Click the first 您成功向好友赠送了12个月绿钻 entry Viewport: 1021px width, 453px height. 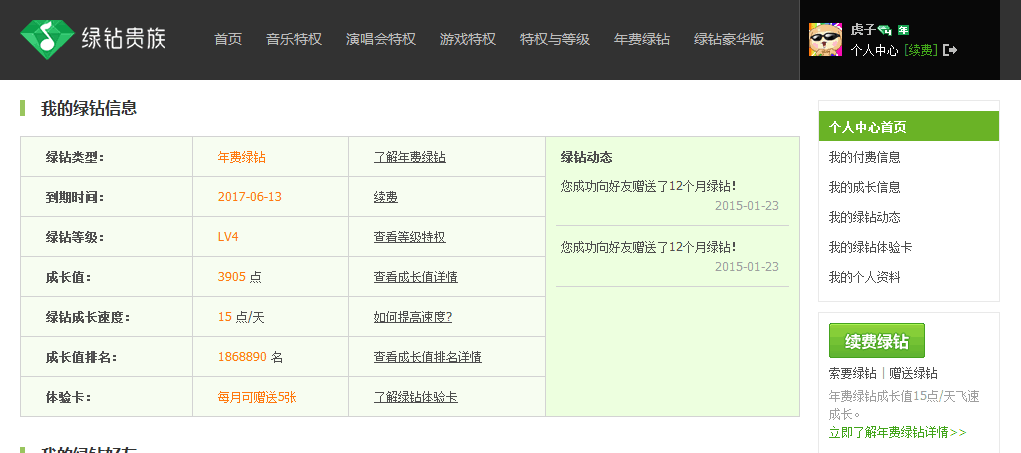(x=649, y=186)
